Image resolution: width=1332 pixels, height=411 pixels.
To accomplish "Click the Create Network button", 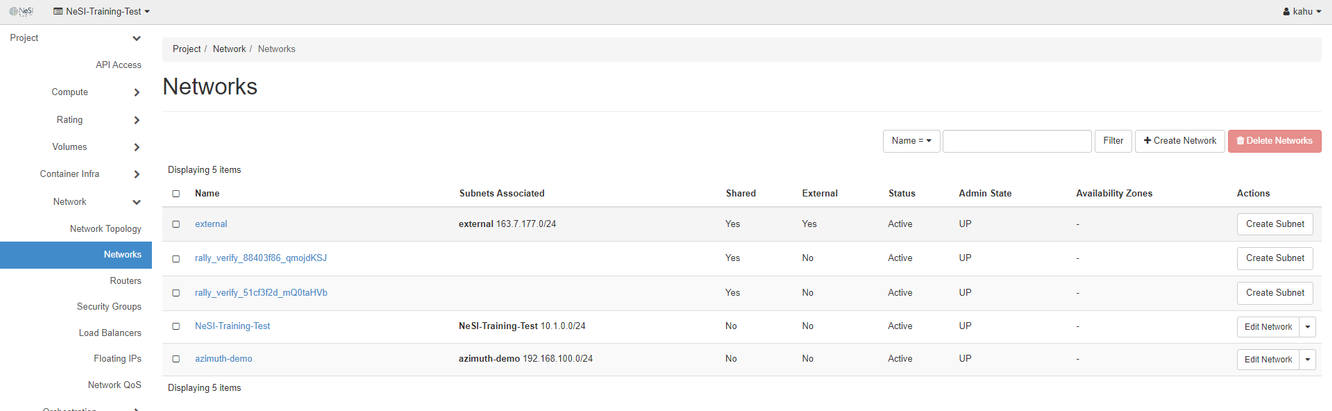I will tap(1179, 141).
